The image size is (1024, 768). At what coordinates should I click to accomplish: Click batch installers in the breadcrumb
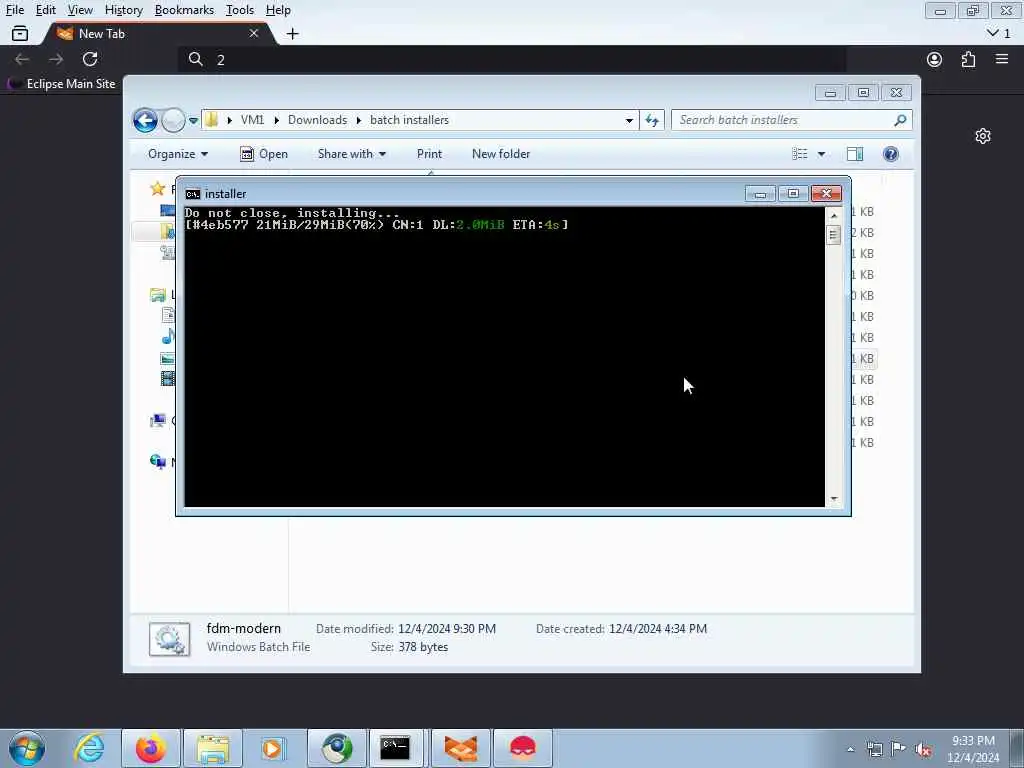point(409,120)
